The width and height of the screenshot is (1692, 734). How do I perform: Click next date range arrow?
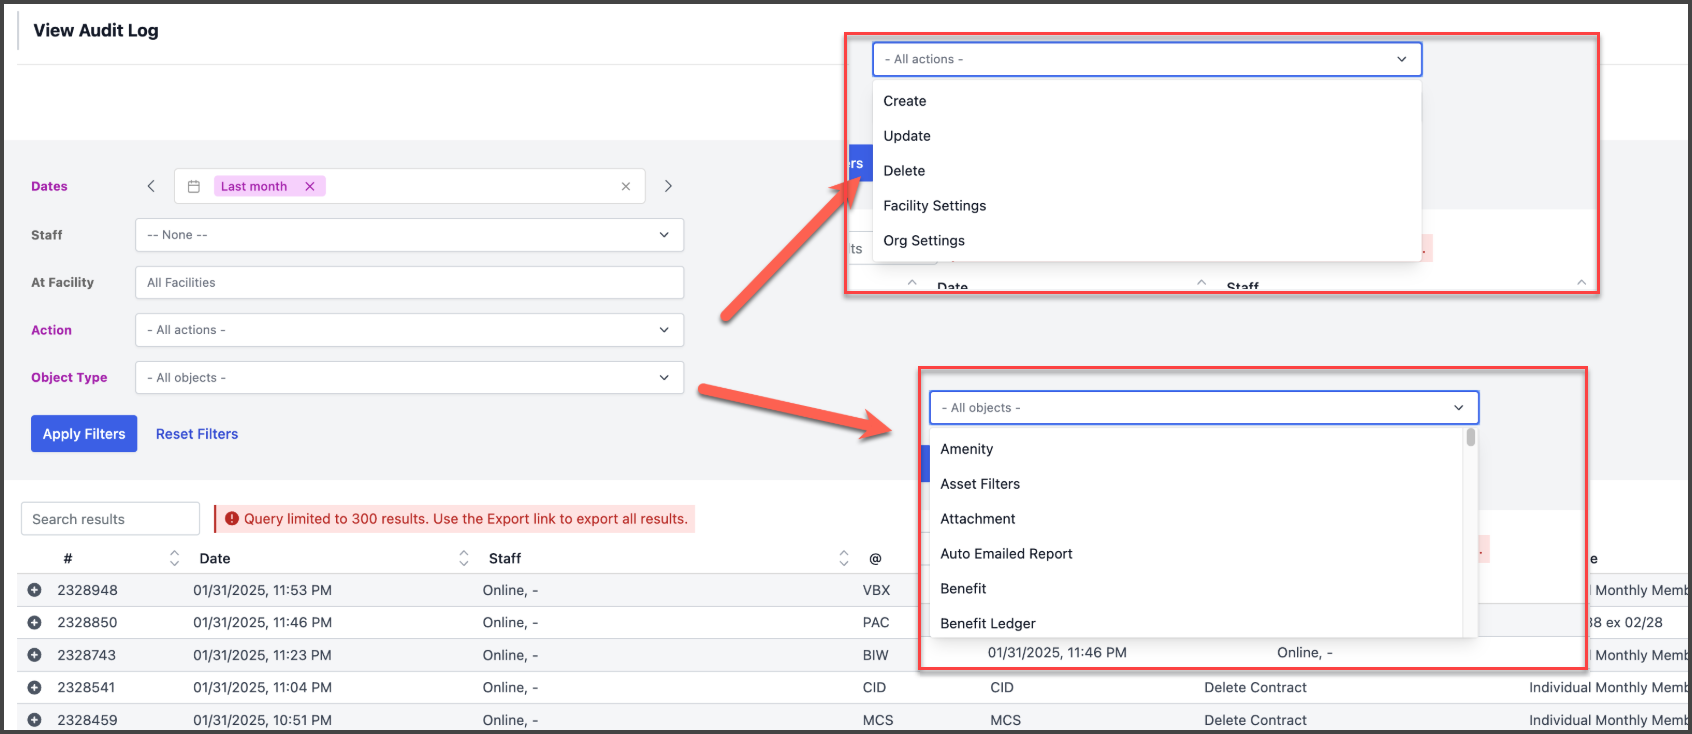point(668,186)
